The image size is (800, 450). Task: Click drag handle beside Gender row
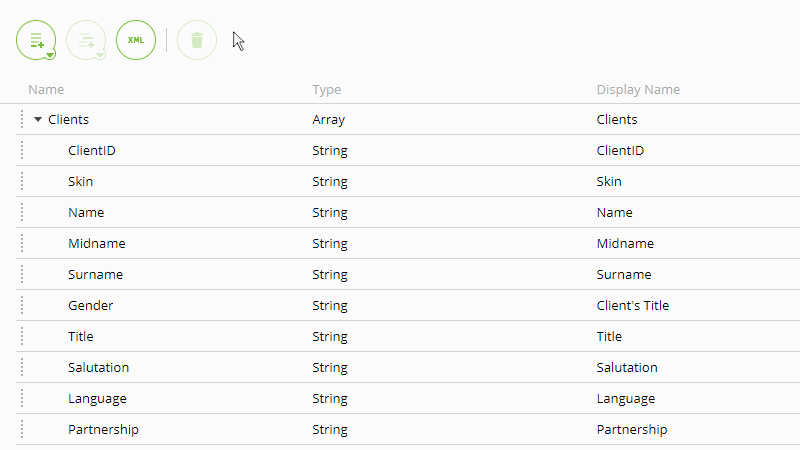point(22,306)
